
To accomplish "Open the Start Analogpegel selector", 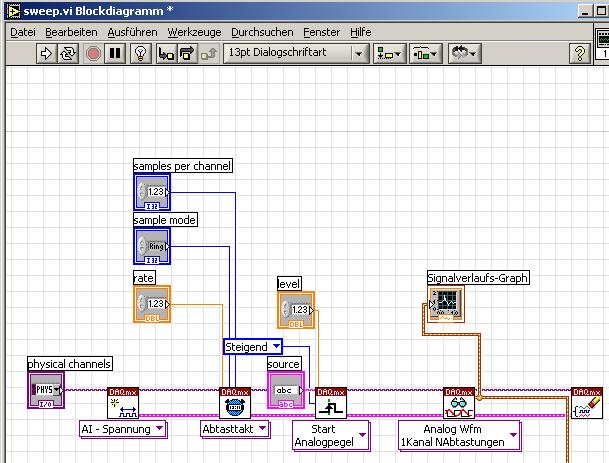I will [331, 435].
